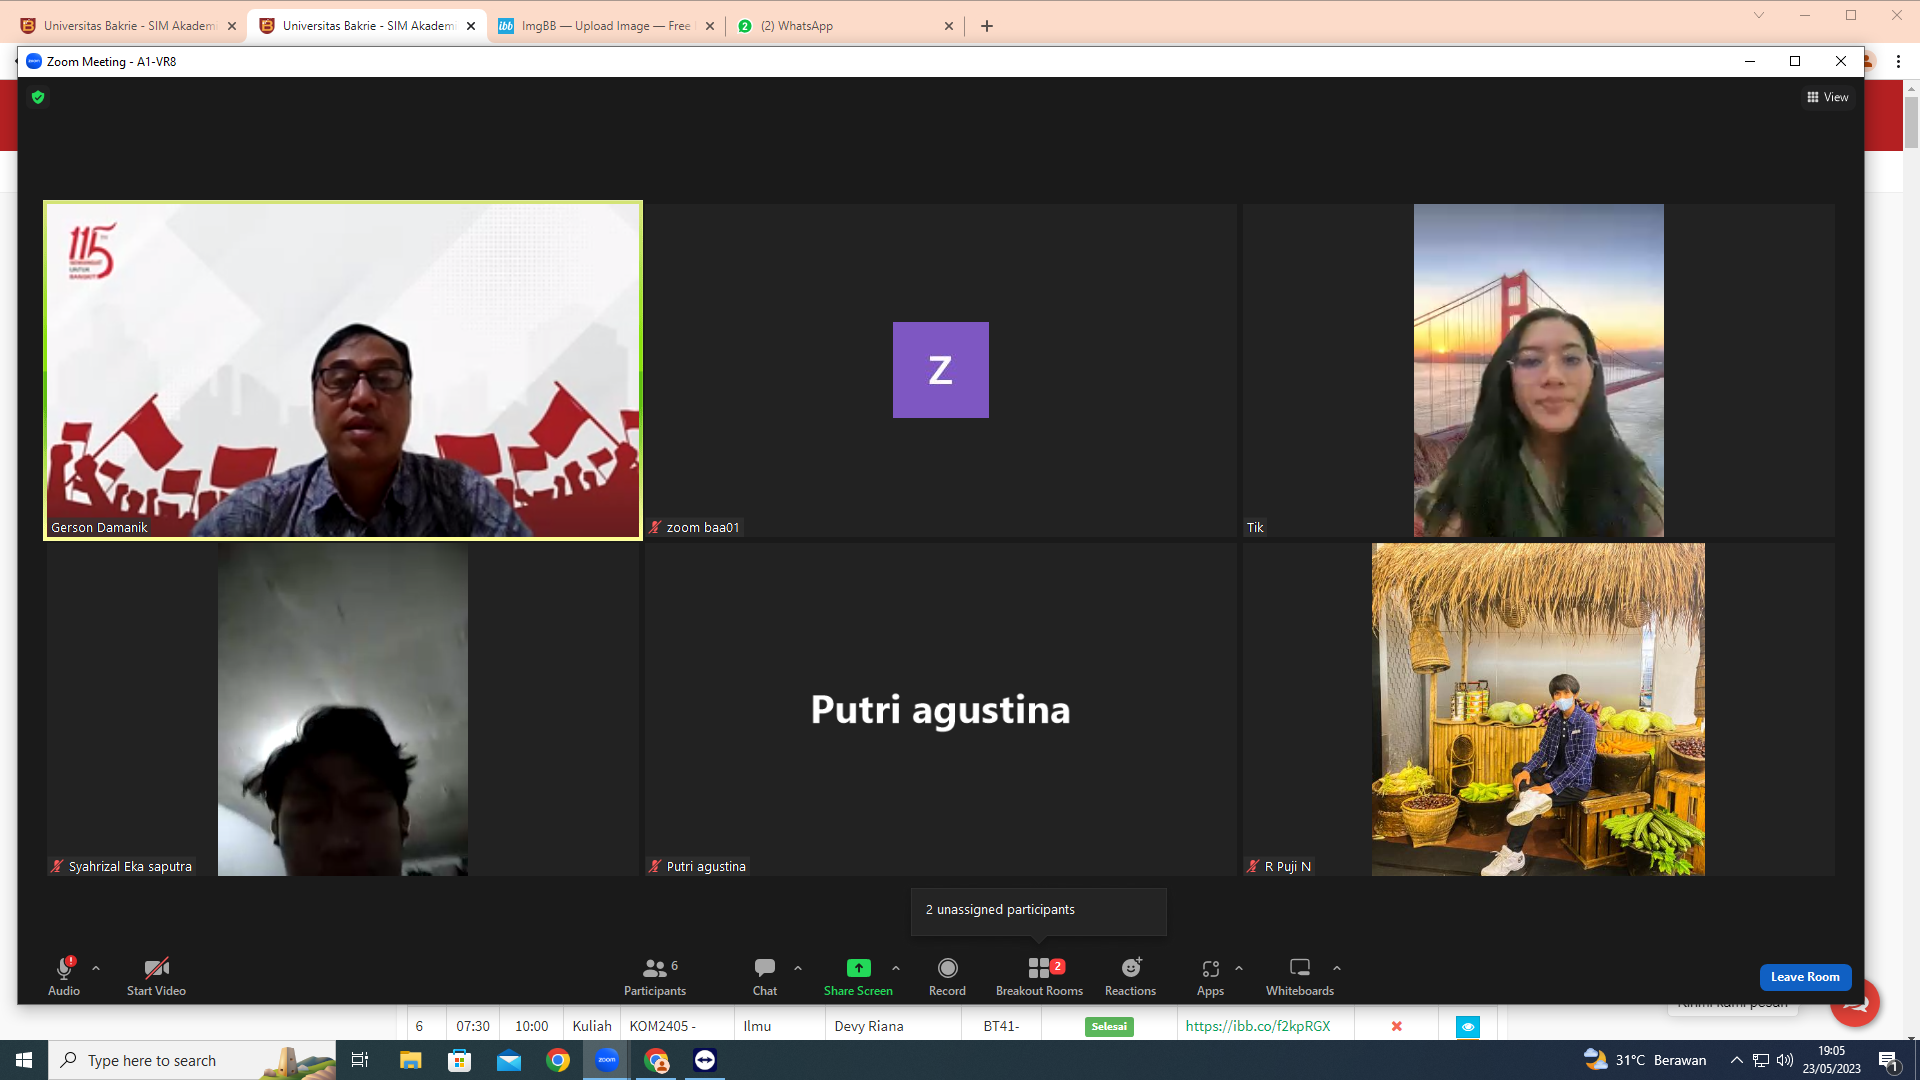Screen dimensions: 1920x1080
Task: Open browser tab search chevron
Action: click(x=1759, y=15)
